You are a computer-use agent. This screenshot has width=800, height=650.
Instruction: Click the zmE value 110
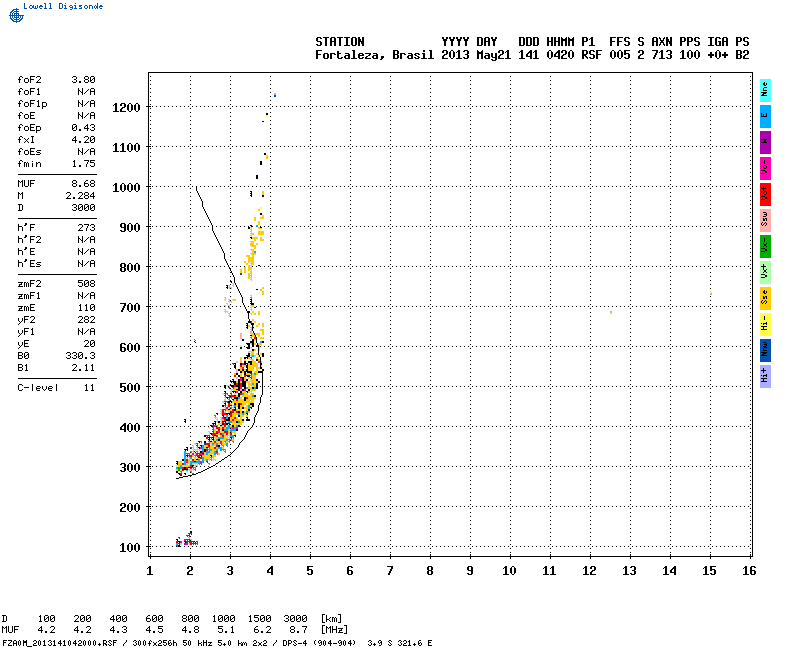[x=86, y=308]
